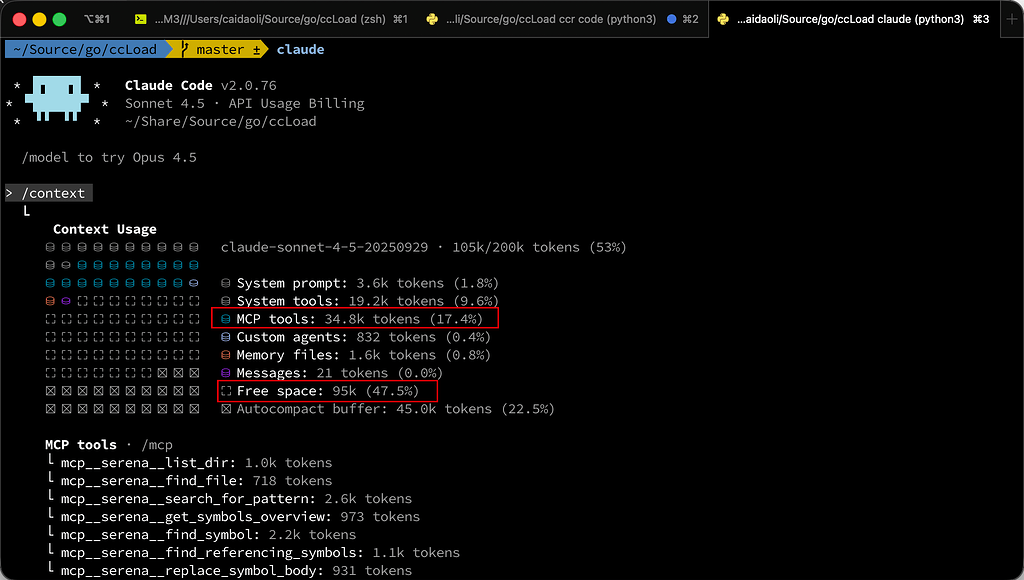Image resolution: width=1024 pixels, height=580 pixels.
Task: Click the Messages purple legend icon
Action: pos(225,372)
